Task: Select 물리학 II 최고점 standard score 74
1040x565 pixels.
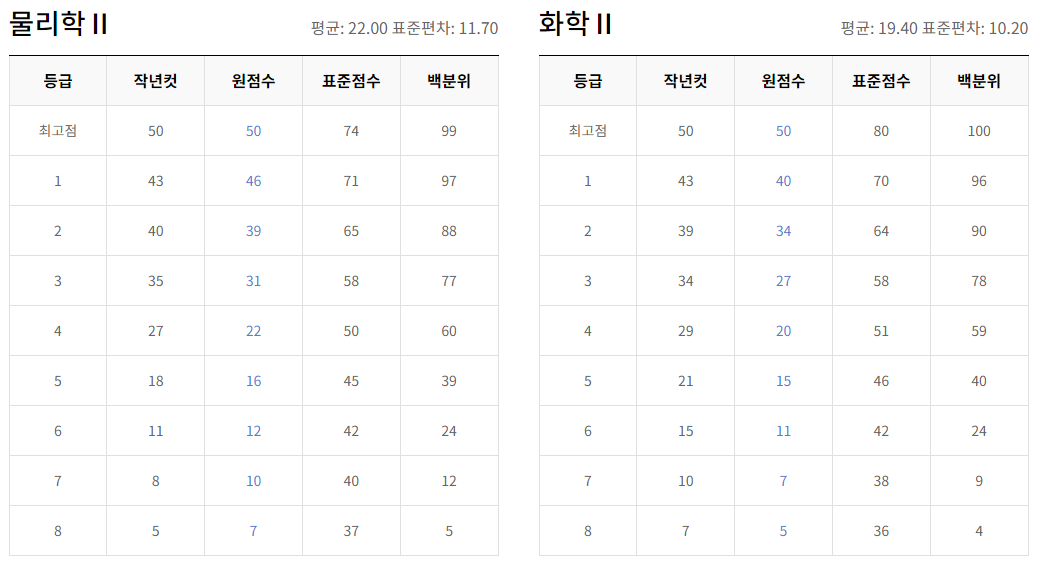Action: tap(352, 131)
